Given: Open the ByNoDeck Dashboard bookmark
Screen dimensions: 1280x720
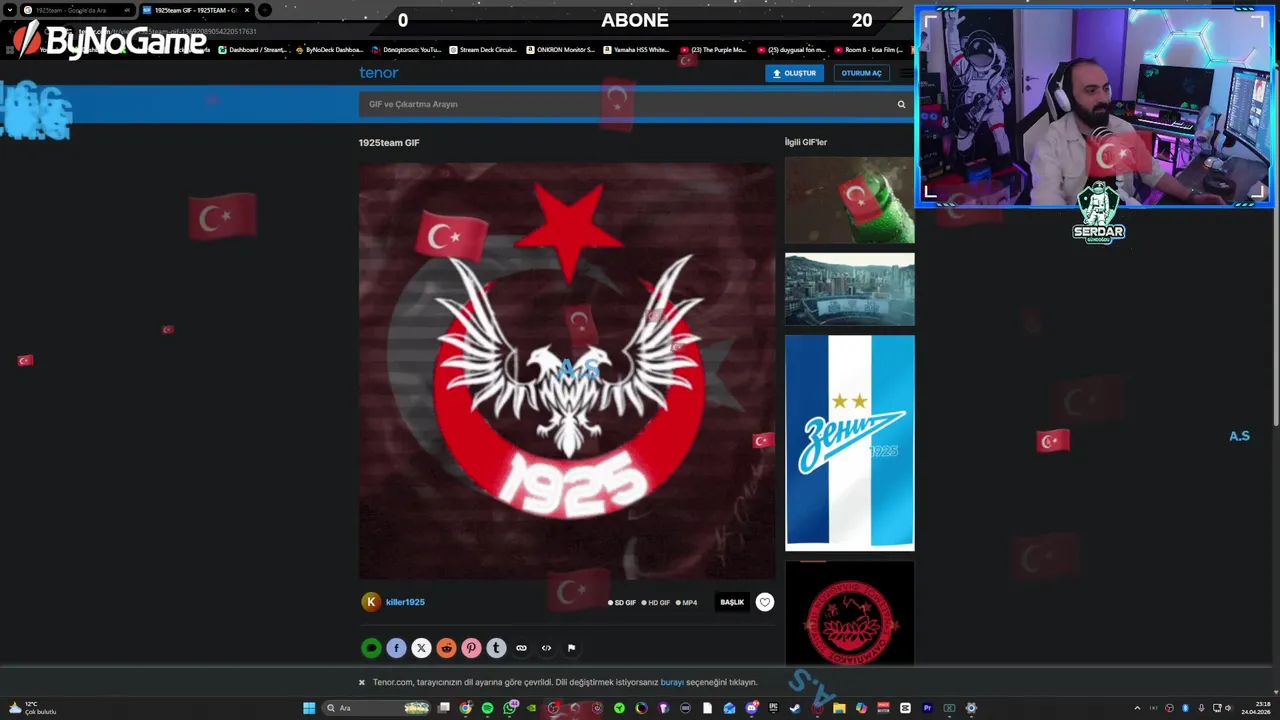Looking at the screenshot, I should [329, 49].
